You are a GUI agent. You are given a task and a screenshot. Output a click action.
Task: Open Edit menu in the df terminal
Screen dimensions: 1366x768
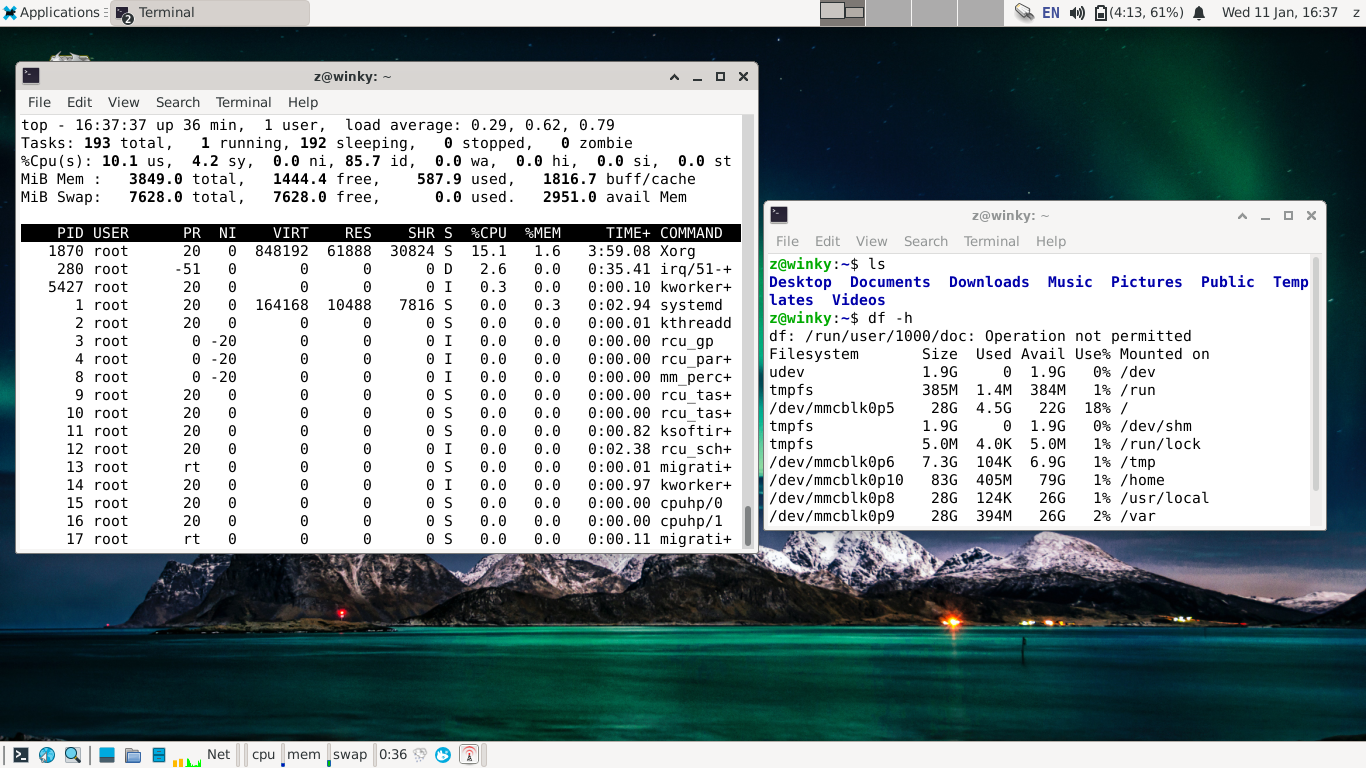827,241
